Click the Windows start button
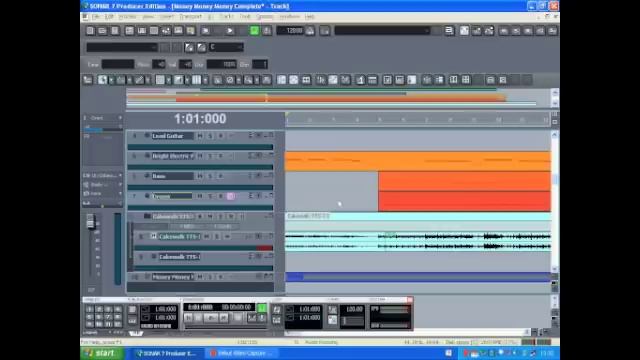 click(102, 353)
